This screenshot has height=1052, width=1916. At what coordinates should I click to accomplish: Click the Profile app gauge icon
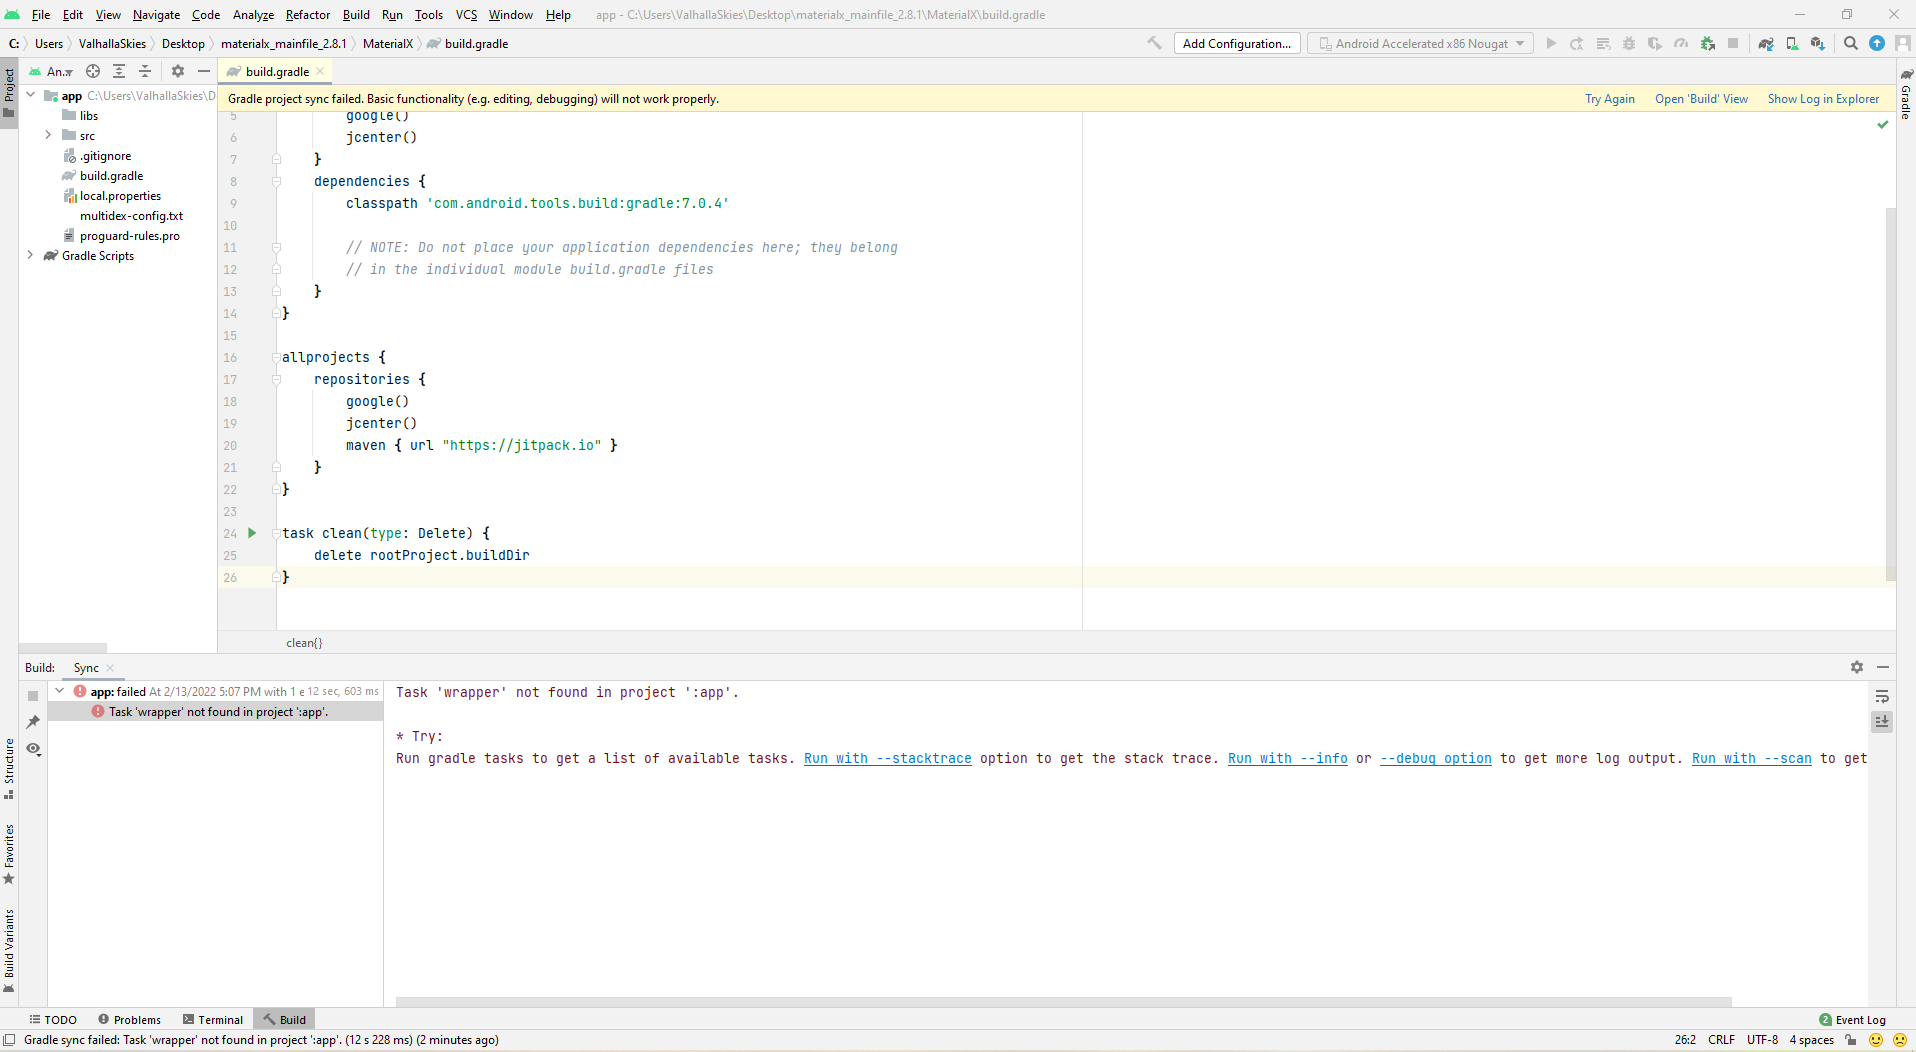pos(1681,43)
